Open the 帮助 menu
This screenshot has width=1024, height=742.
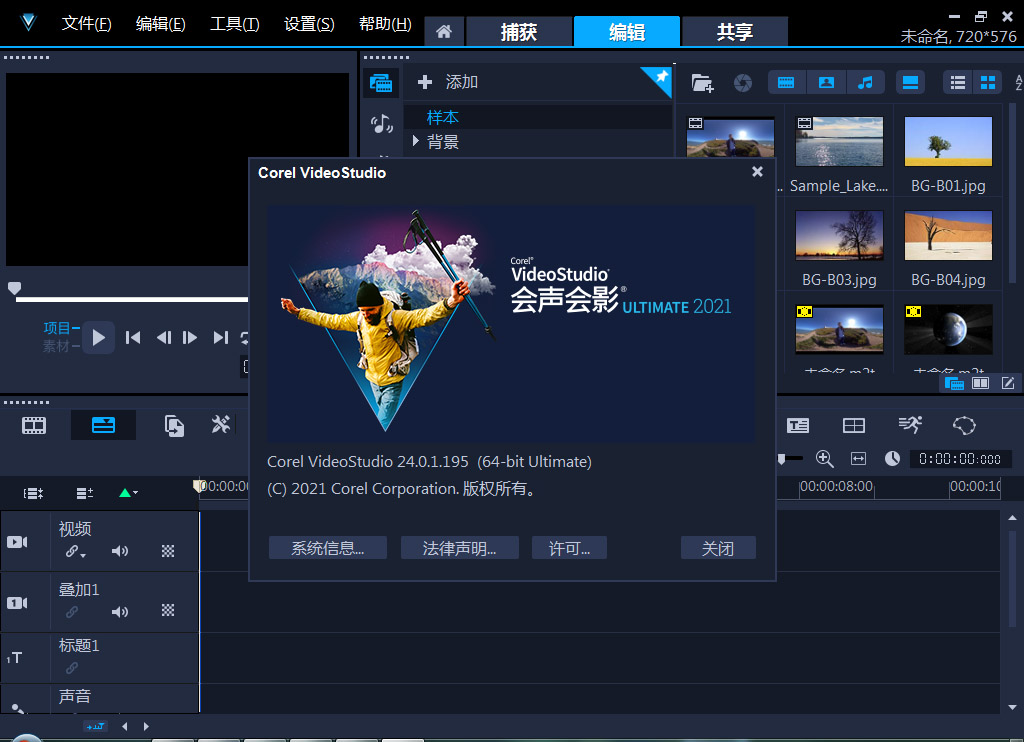pos(385,24)
